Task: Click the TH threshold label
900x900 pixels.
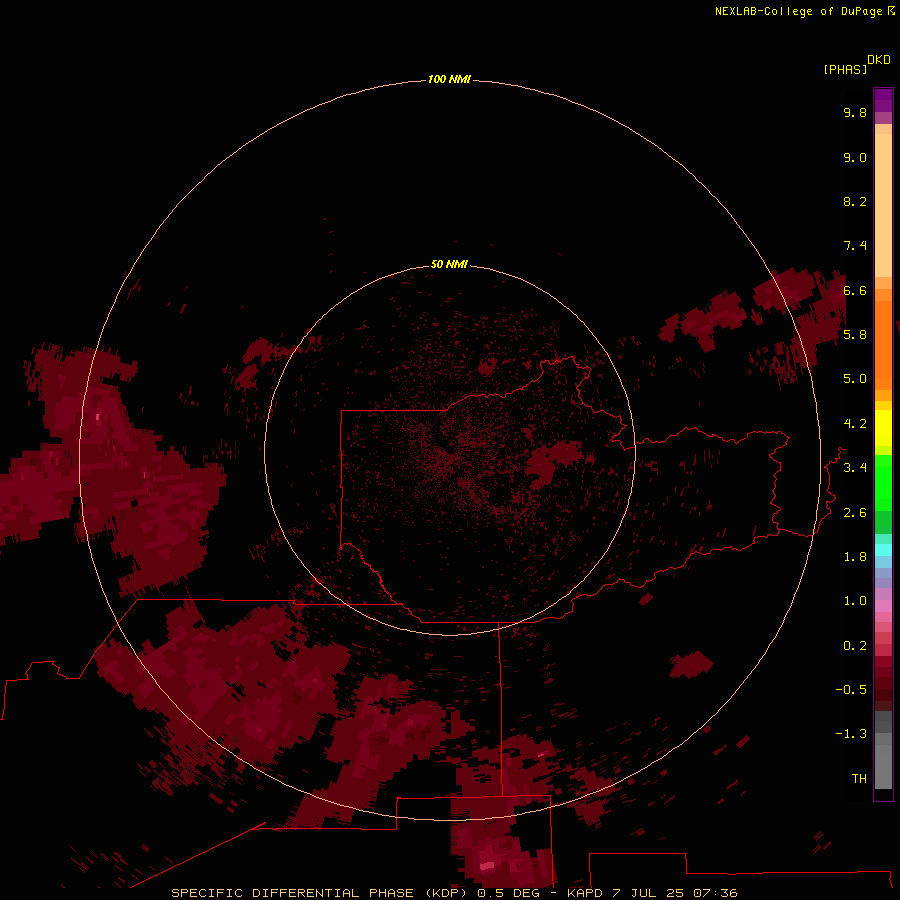Action: [859, 778]
